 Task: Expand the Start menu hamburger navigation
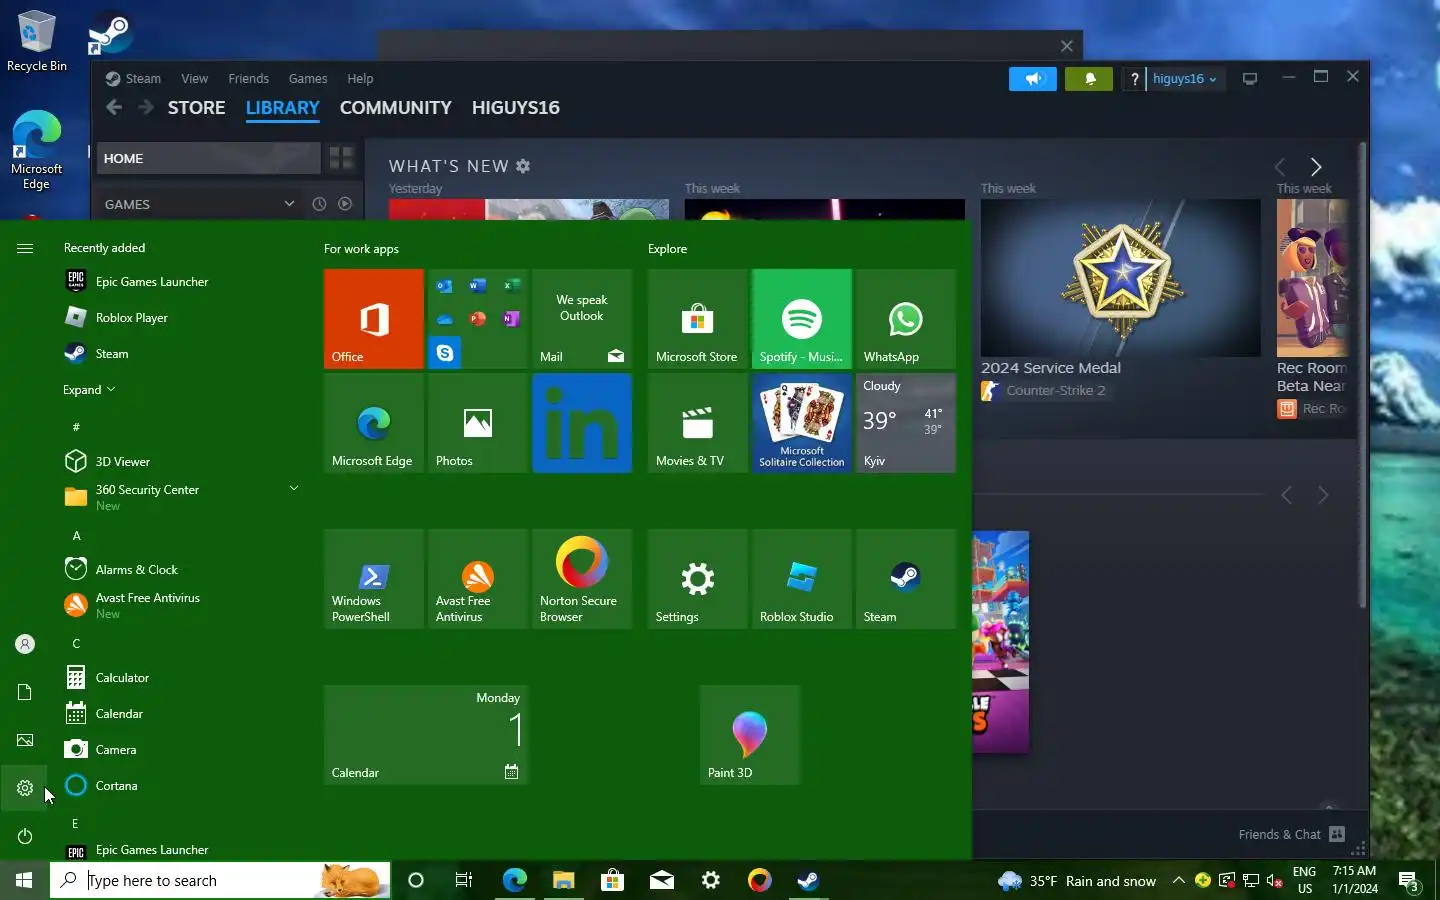(25, 248)
